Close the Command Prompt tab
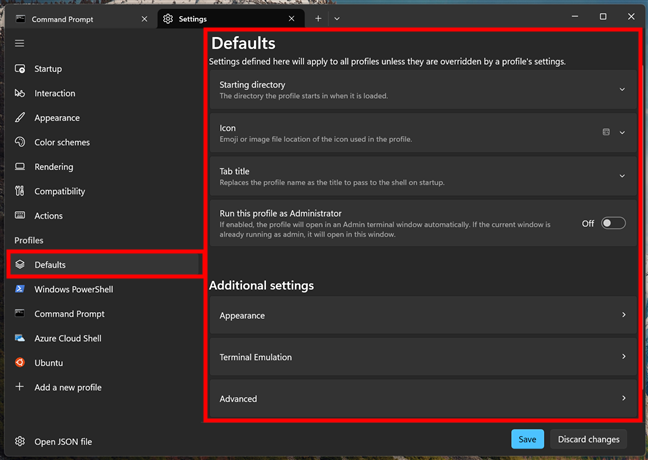This screenshot has width=648, height=460. click(x=144, y=19)
